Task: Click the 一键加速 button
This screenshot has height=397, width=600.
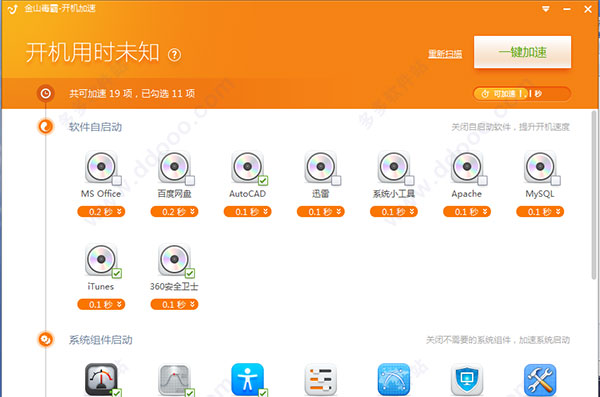Action: click(x=522, y=52)
